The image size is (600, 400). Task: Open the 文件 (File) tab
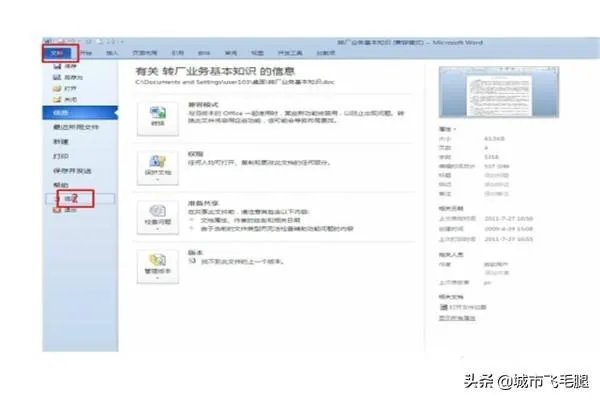click(58, 53)
